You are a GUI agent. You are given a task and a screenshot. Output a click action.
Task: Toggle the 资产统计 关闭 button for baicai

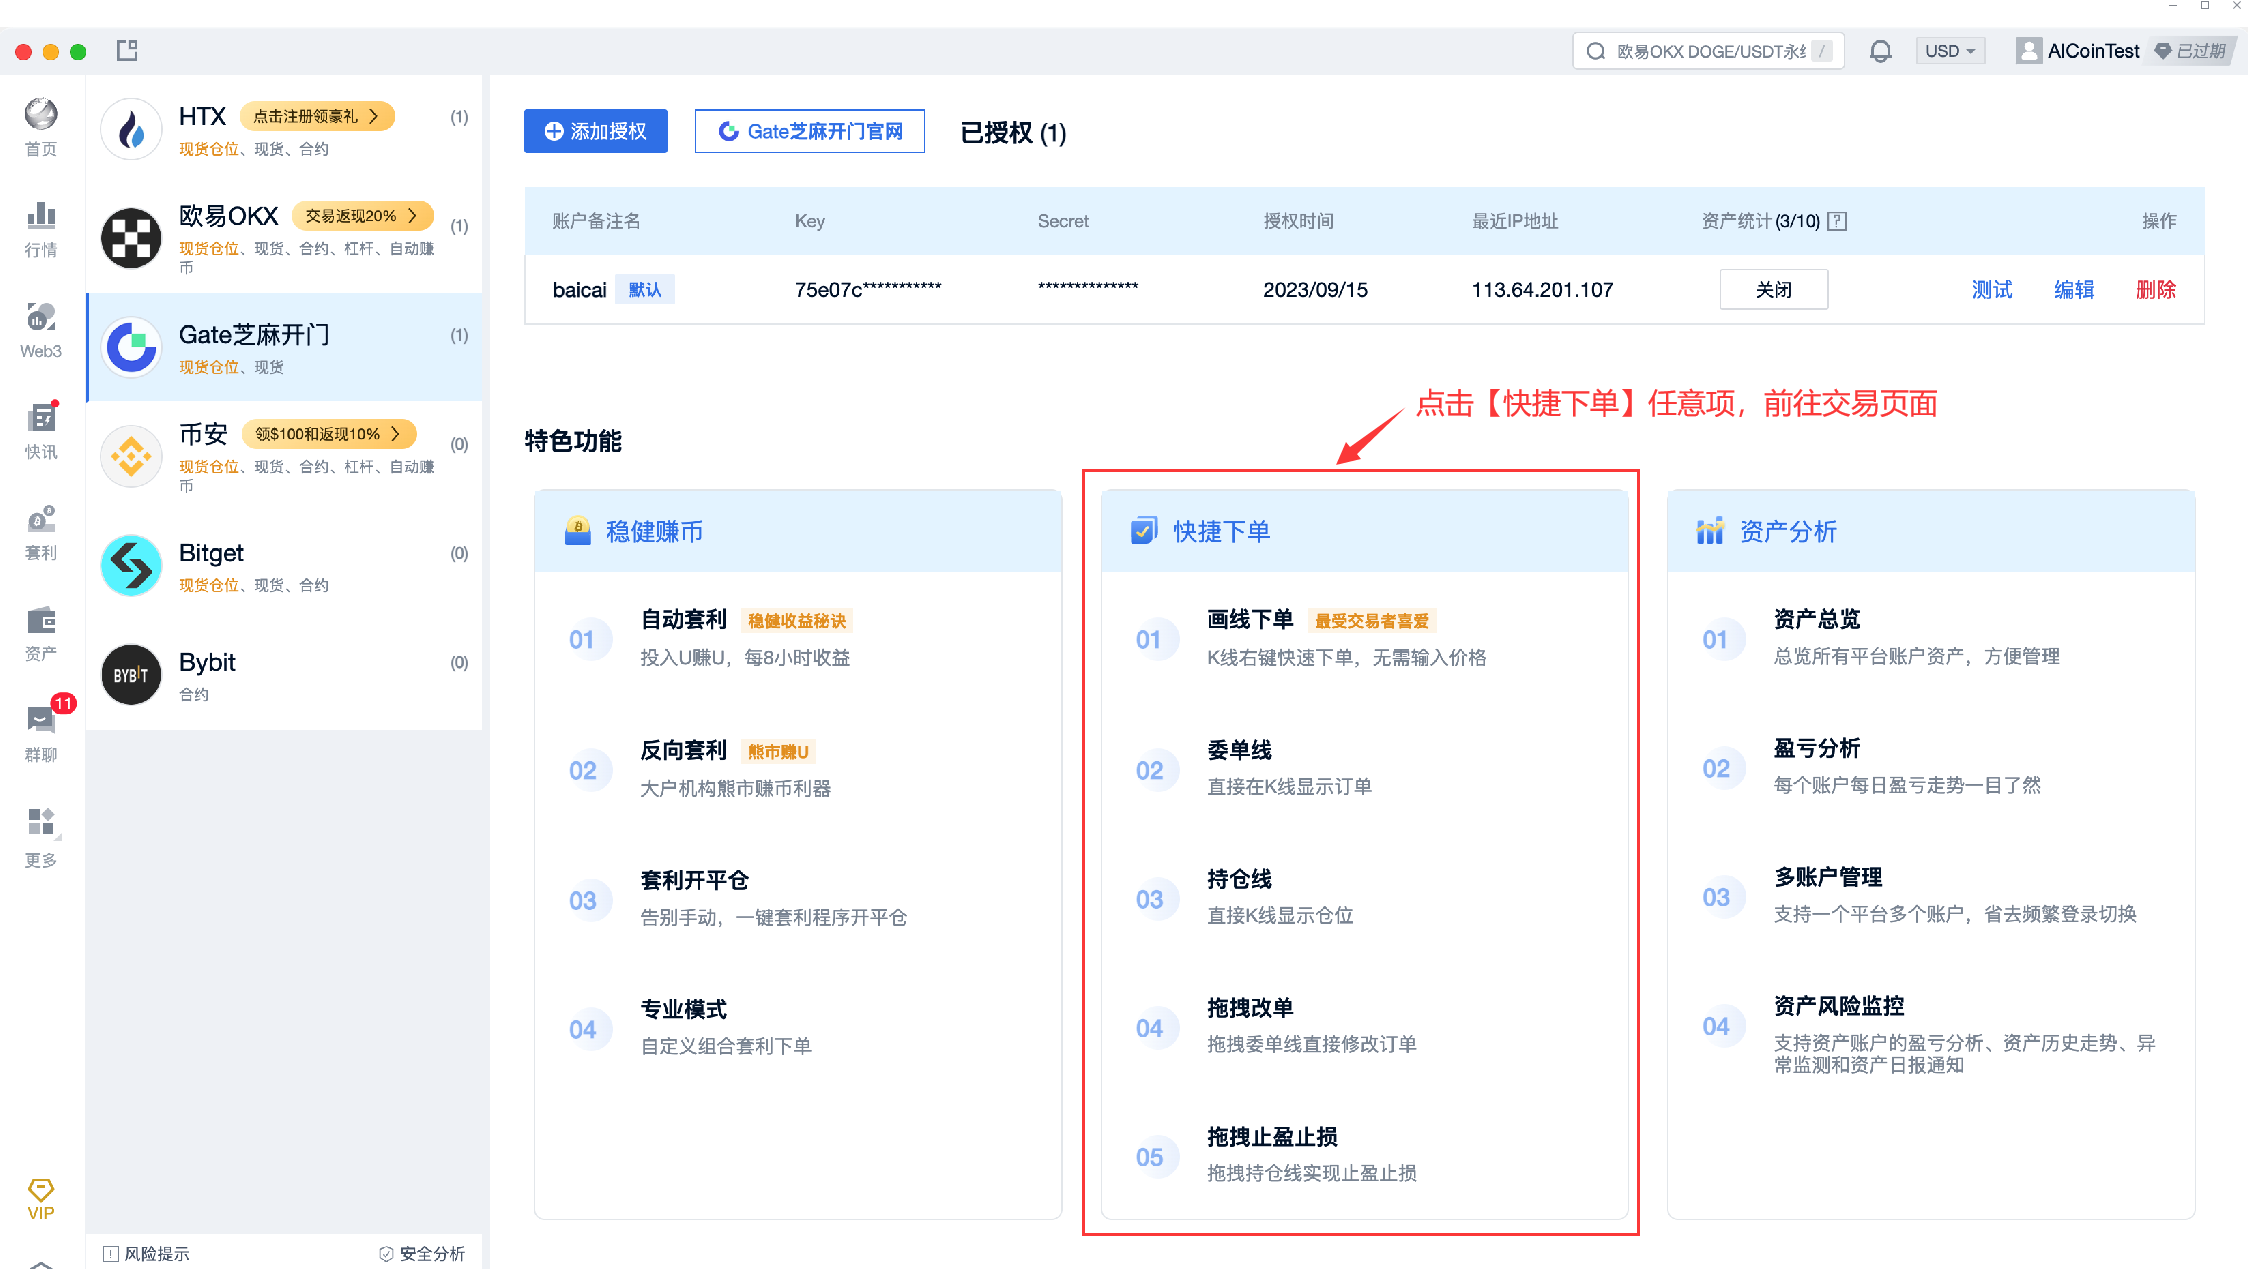click(1774, 289)
